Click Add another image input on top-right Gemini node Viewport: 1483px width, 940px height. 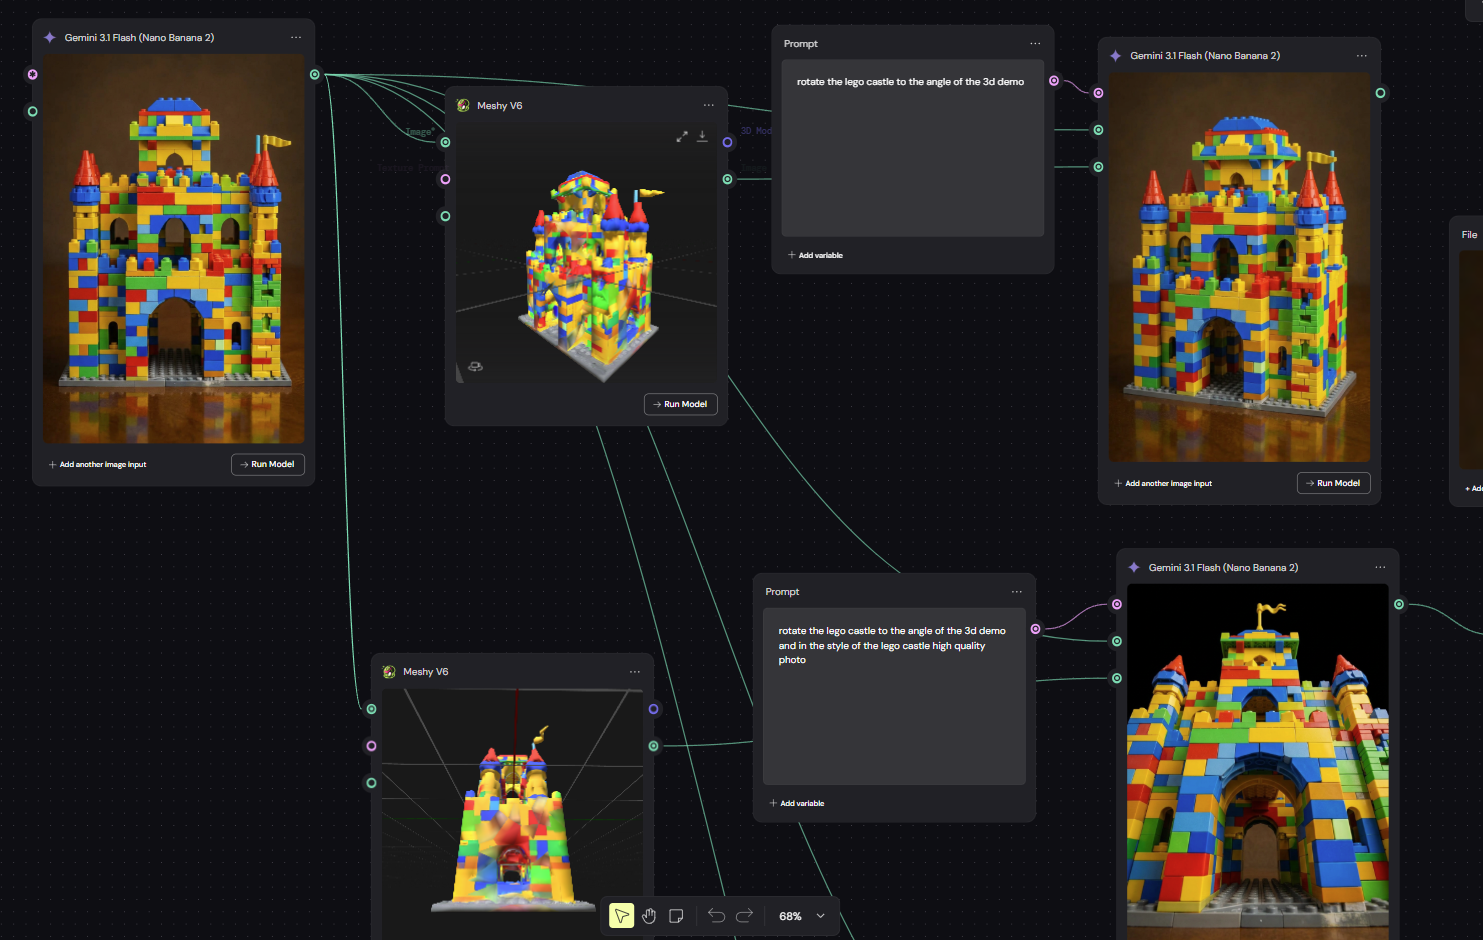pos(1163,483)
